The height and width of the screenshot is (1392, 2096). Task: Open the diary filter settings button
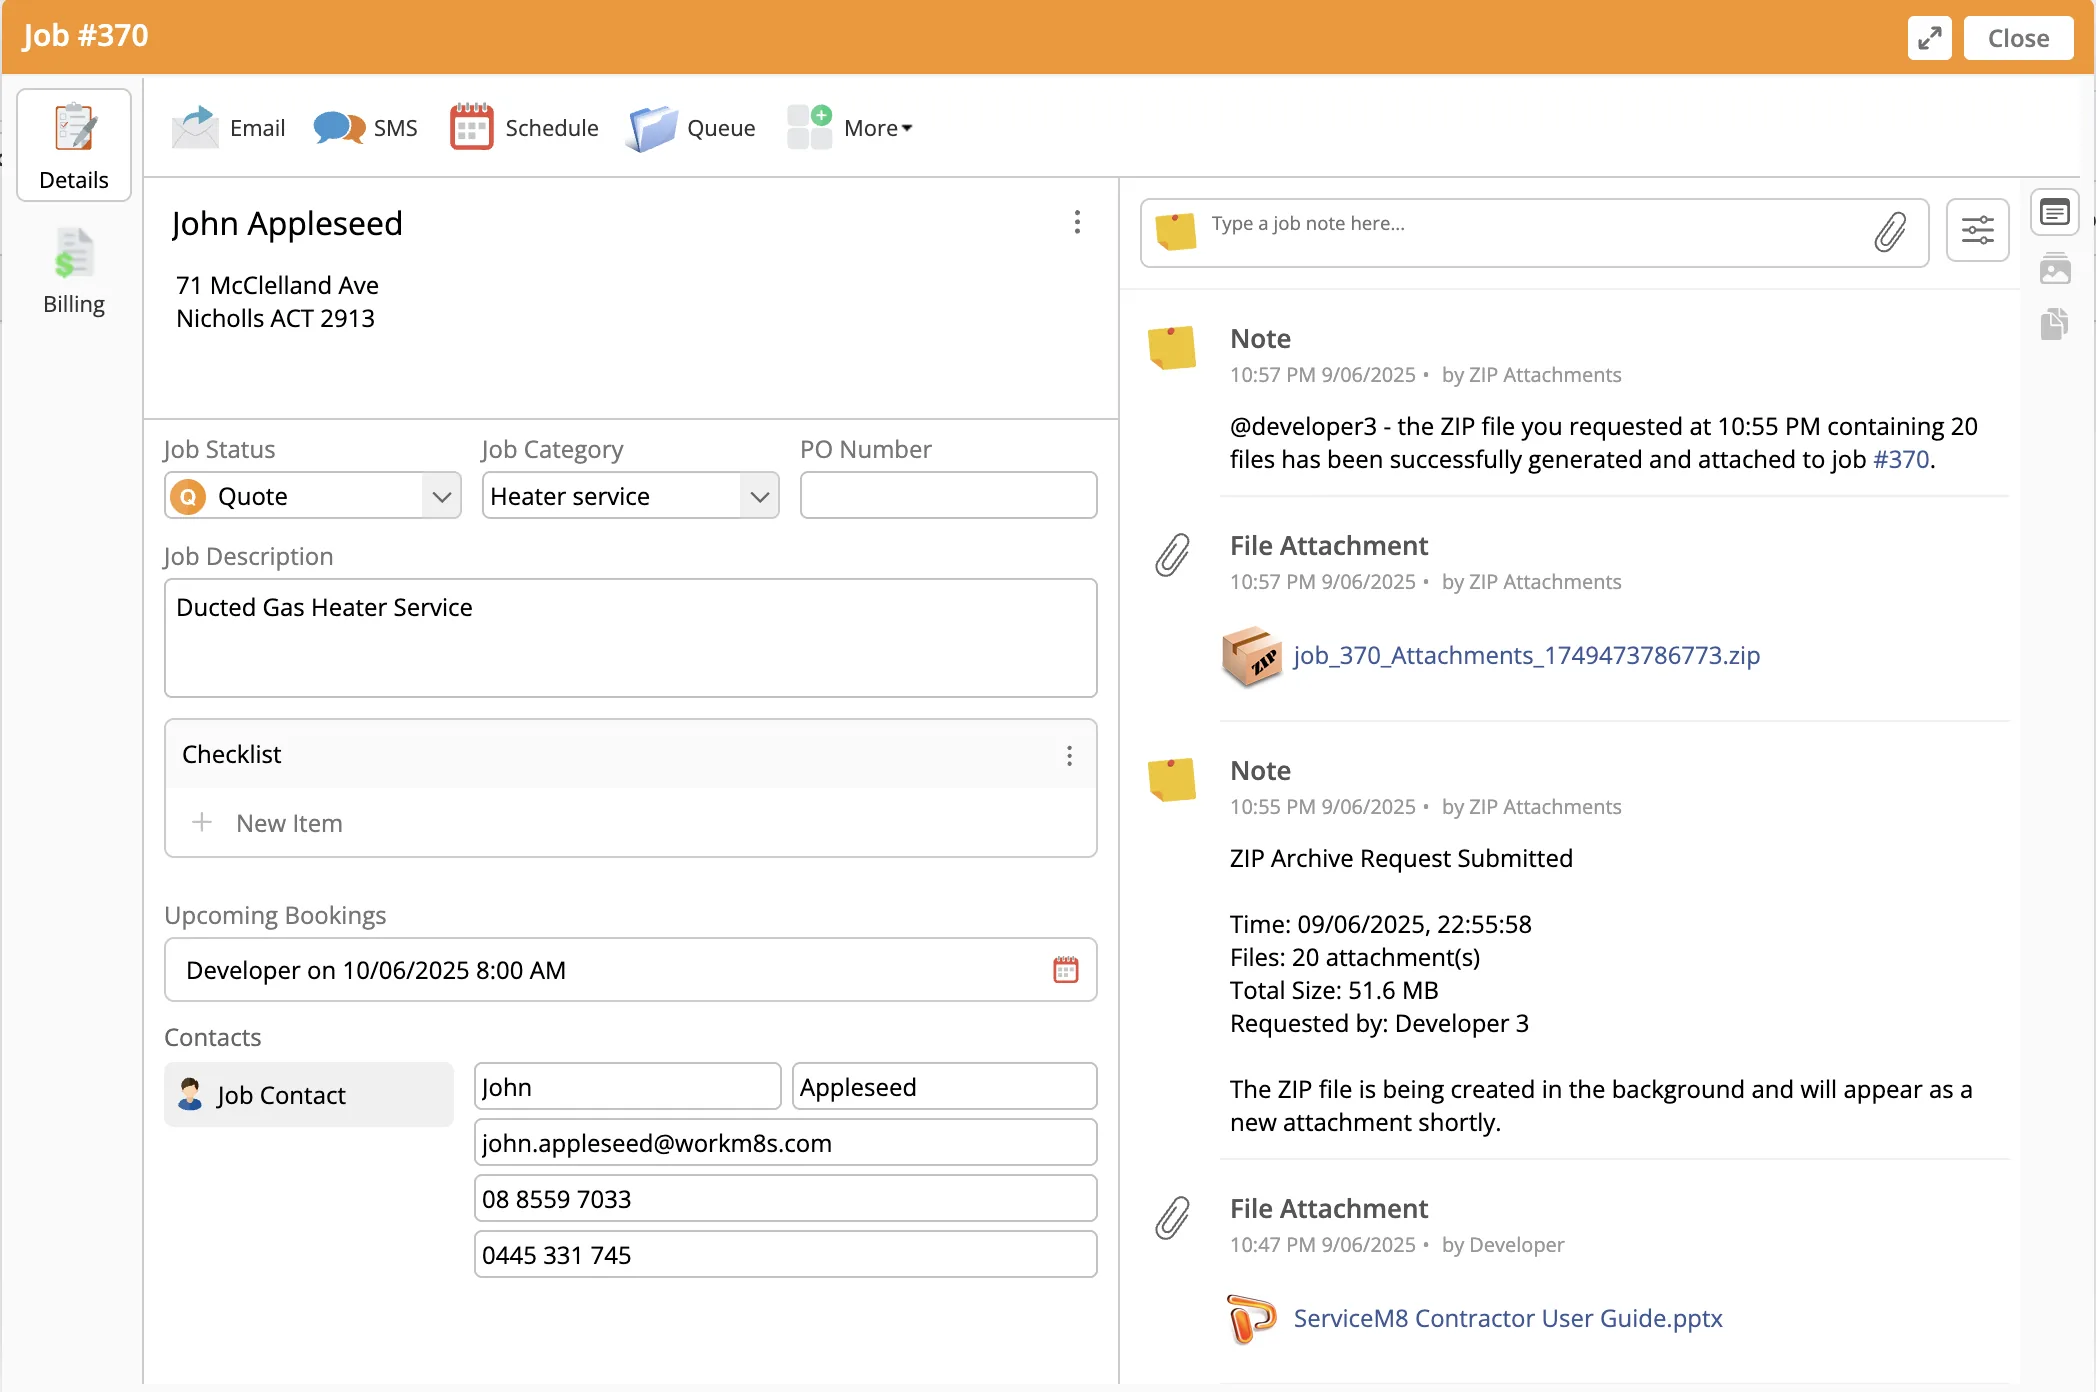coord(1977,231)
